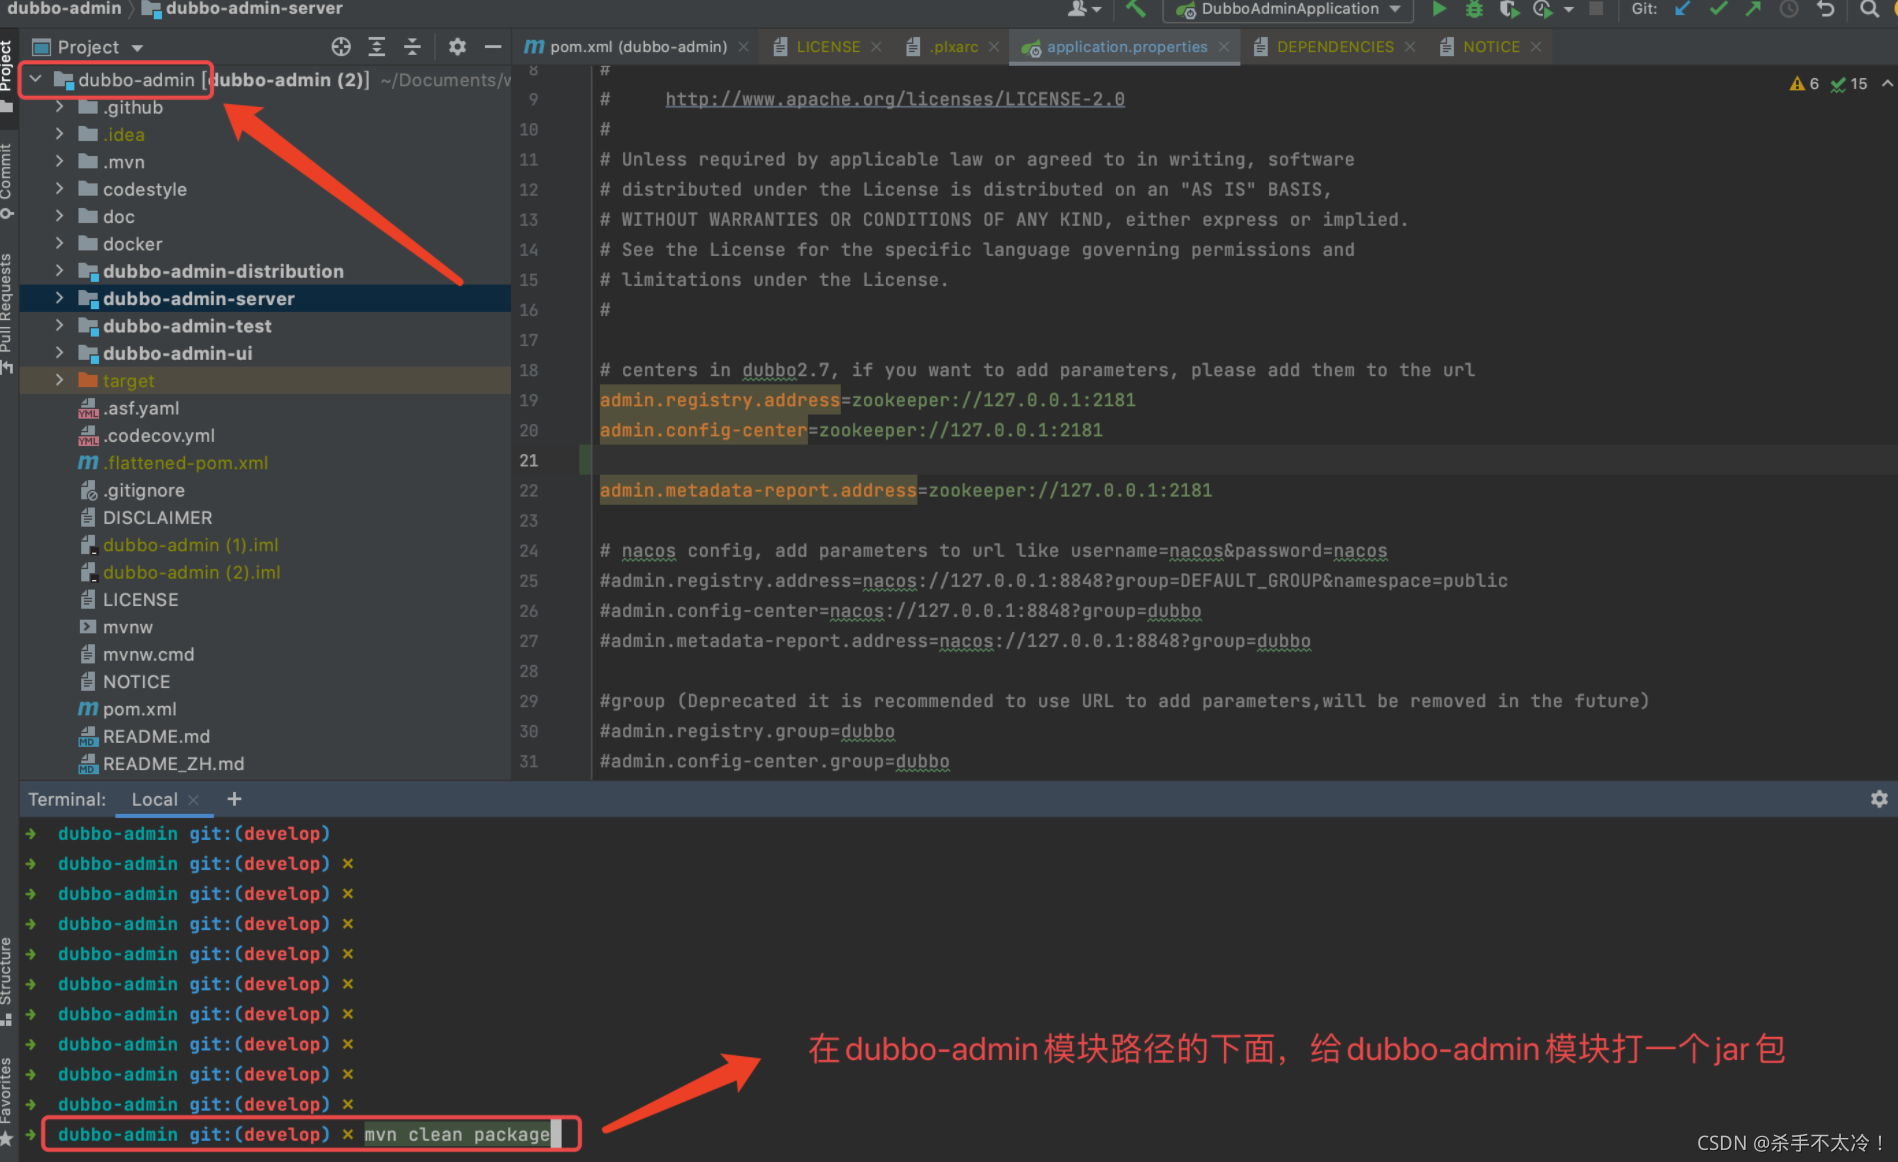This screenshot has width=1898, height=1162.
Task: Run DubboAdminApplication with the green play icon
Action: tap(1439, 9)
